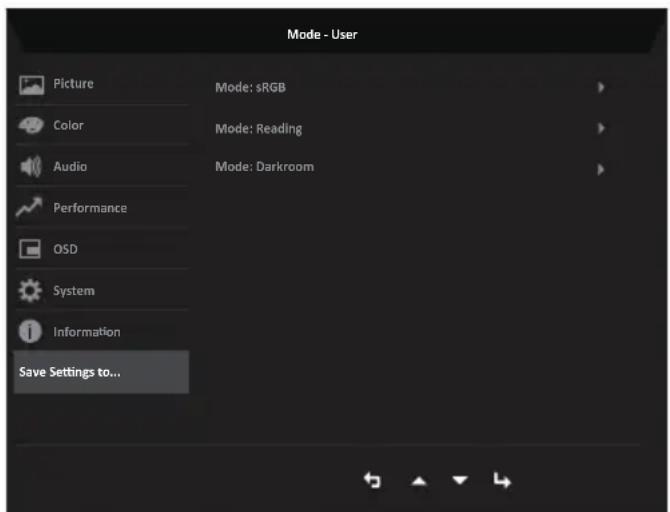Click the OSD window icon
The width and height of the screenshot is (670, 512).
point(30,249)
